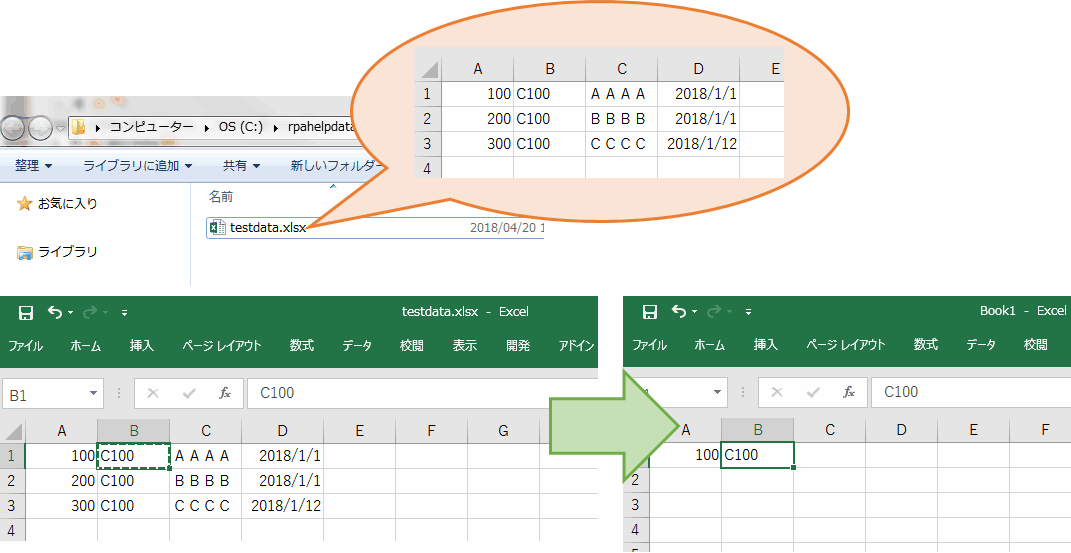
Task: Click Insert Function fx in Book1 window
Action: click(849, 392)
